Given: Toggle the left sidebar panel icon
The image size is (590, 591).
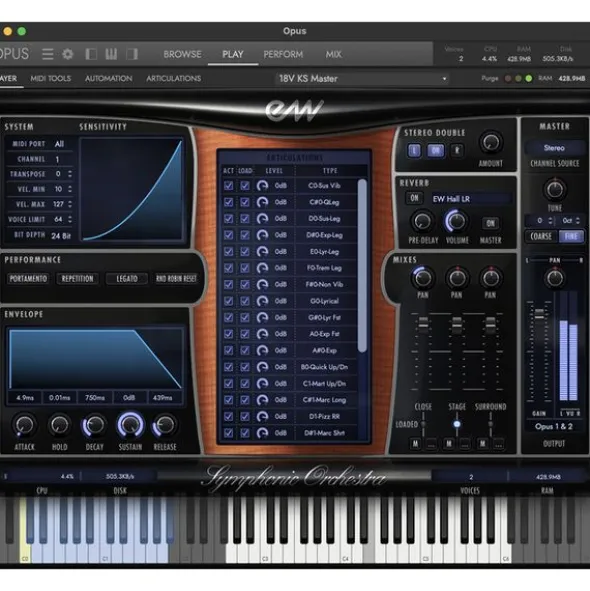Looking at the screenshot, I should point(91,54).
